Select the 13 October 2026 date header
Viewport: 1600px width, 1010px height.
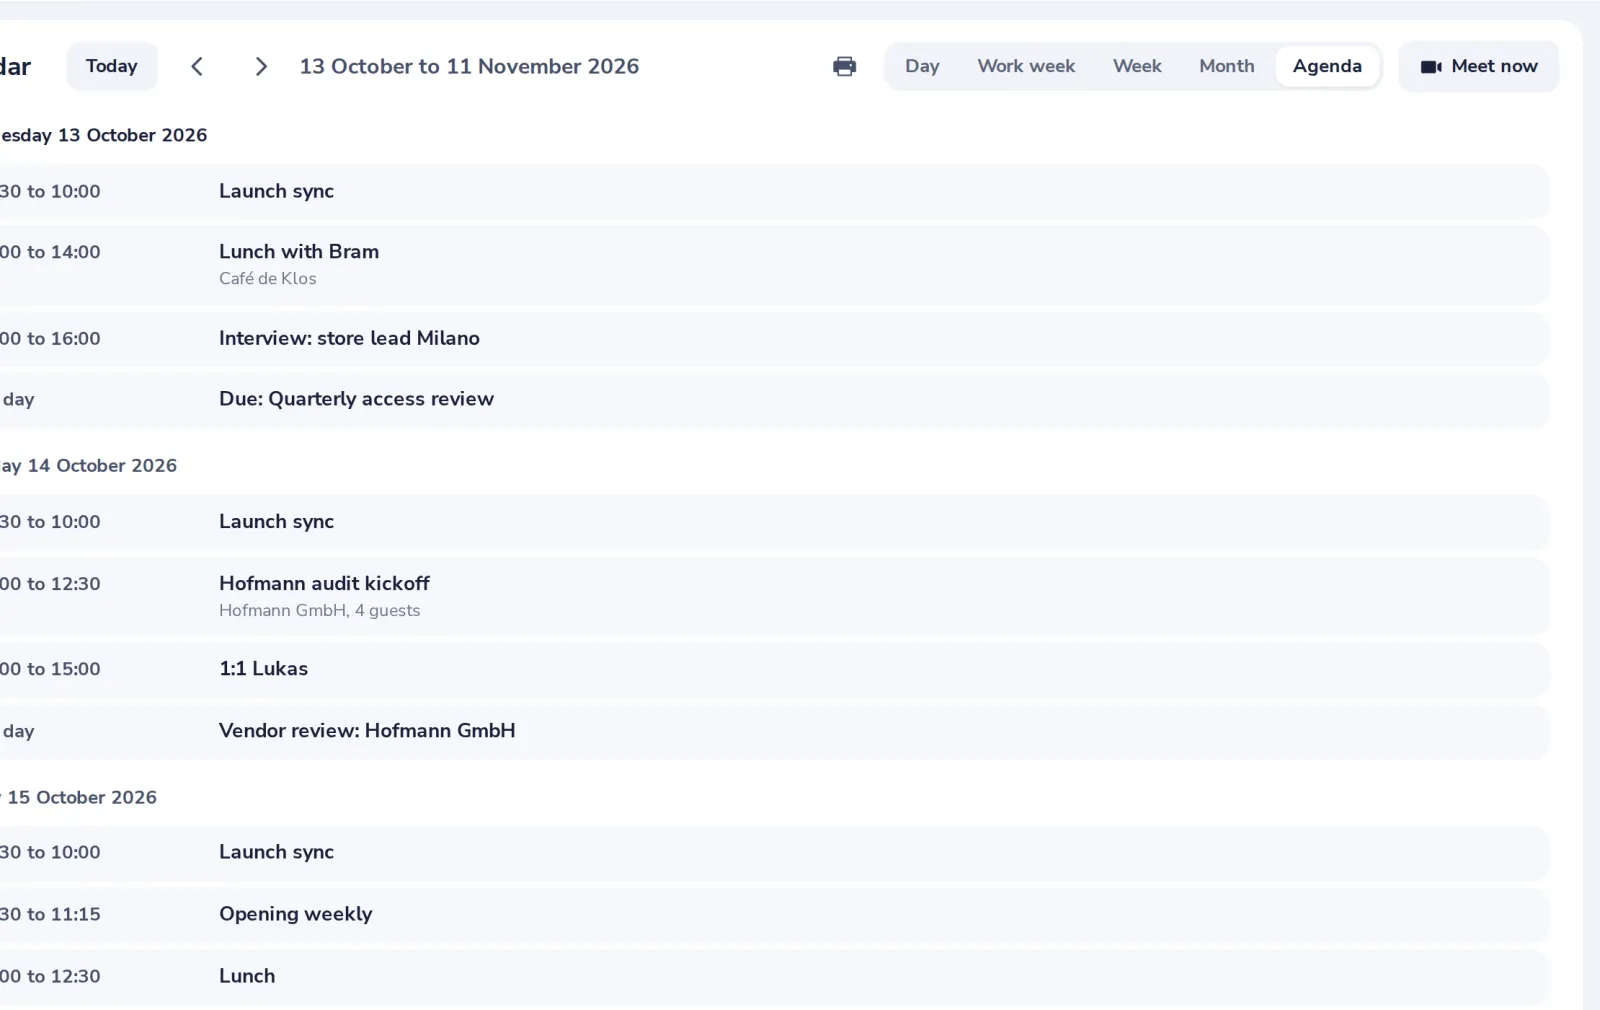coord(104,135)
